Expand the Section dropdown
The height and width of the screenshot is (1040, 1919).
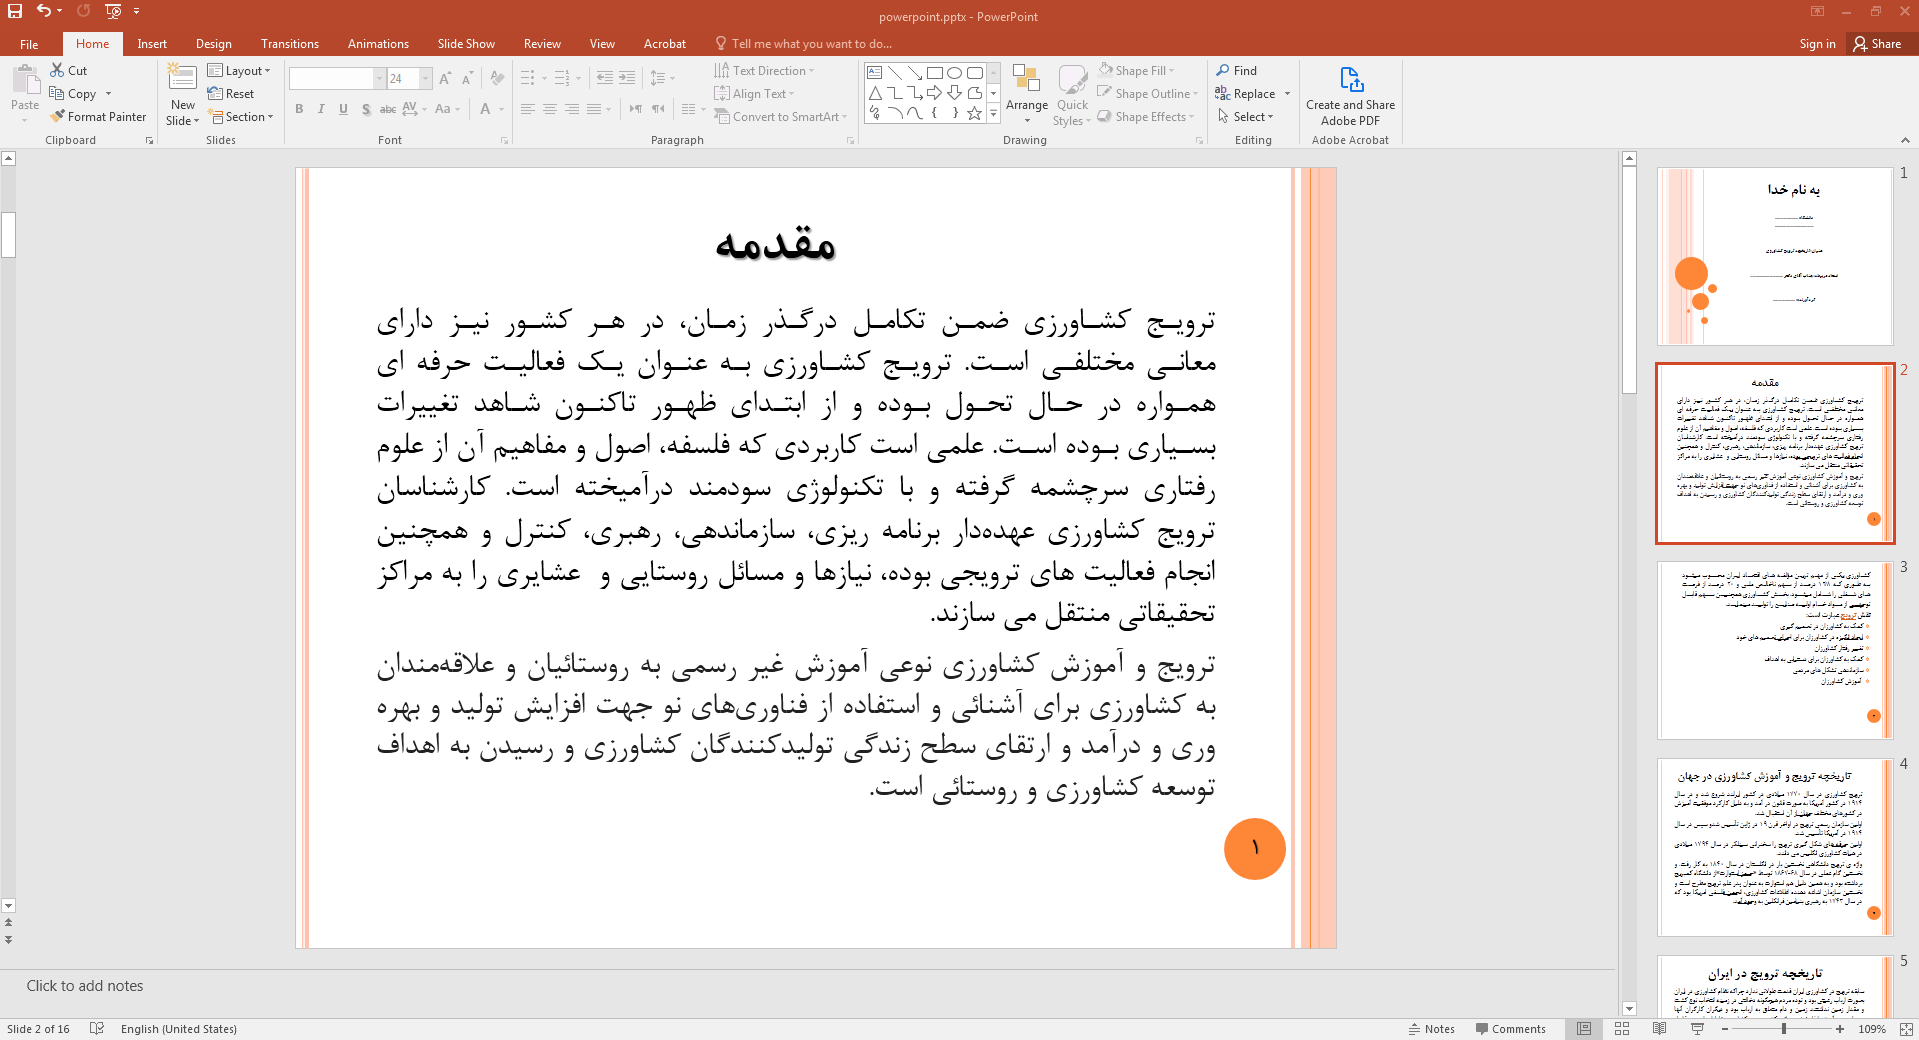240,117
